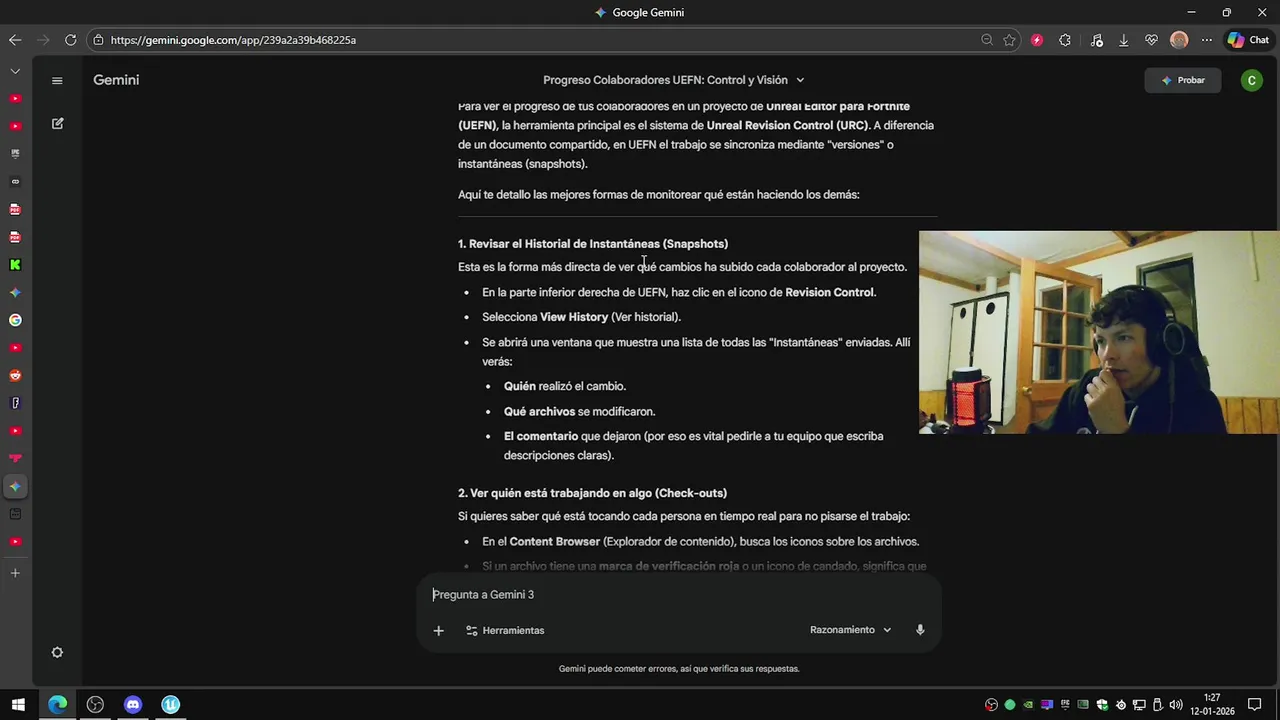Viewport: 1280px width, 720px height.
Task: Open network tray icon
Action: [x=1139, y=704]
